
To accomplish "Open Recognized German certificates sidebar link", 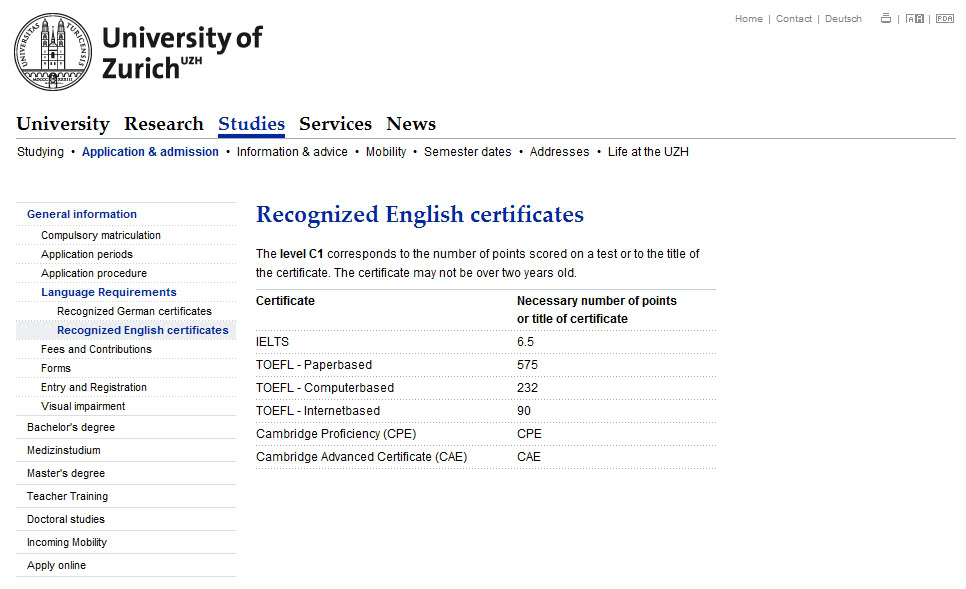I will click(x=134, y=311).
